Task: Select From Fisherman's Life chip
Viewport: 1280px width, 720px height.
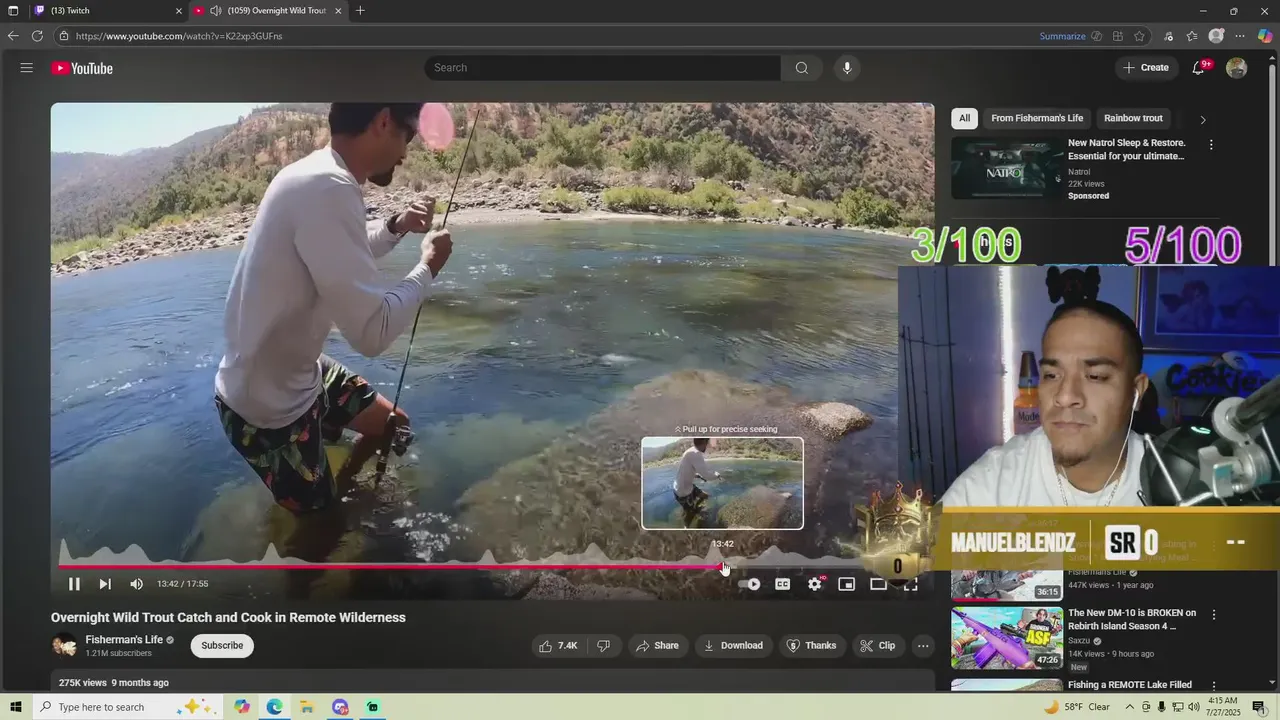Action: (x=1037, y=118)
